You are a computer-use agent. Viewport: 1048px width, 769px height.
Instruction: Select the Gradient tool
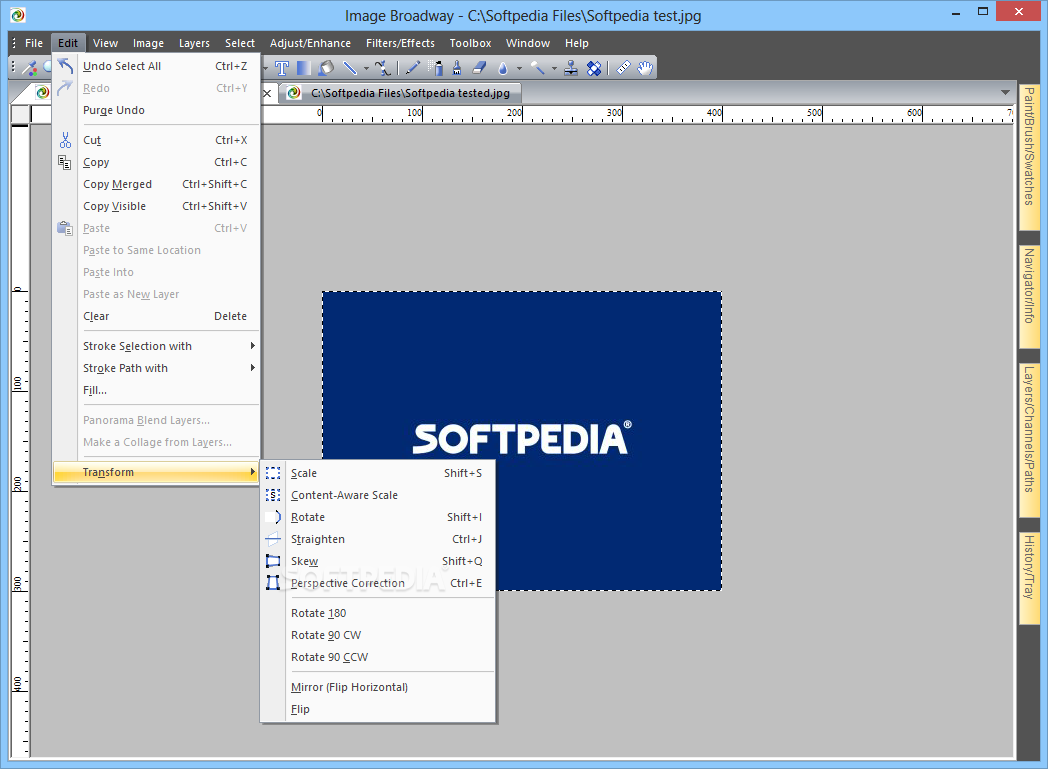[x=303, y=67]
